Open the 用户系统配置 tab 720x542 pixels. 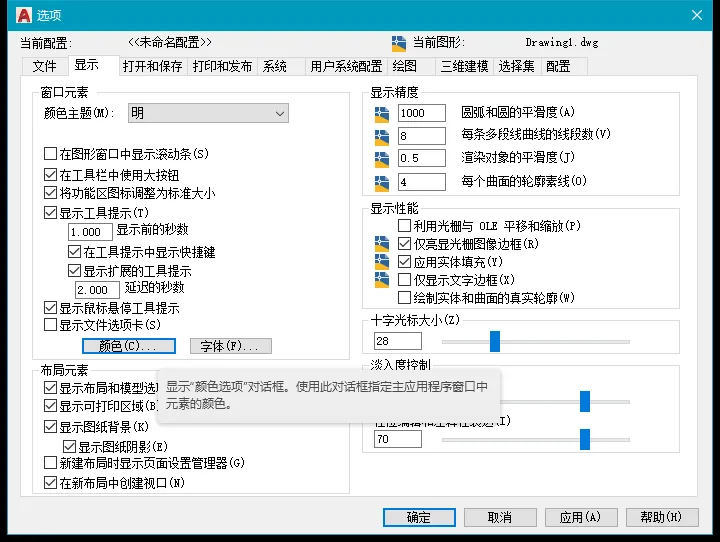346,66
